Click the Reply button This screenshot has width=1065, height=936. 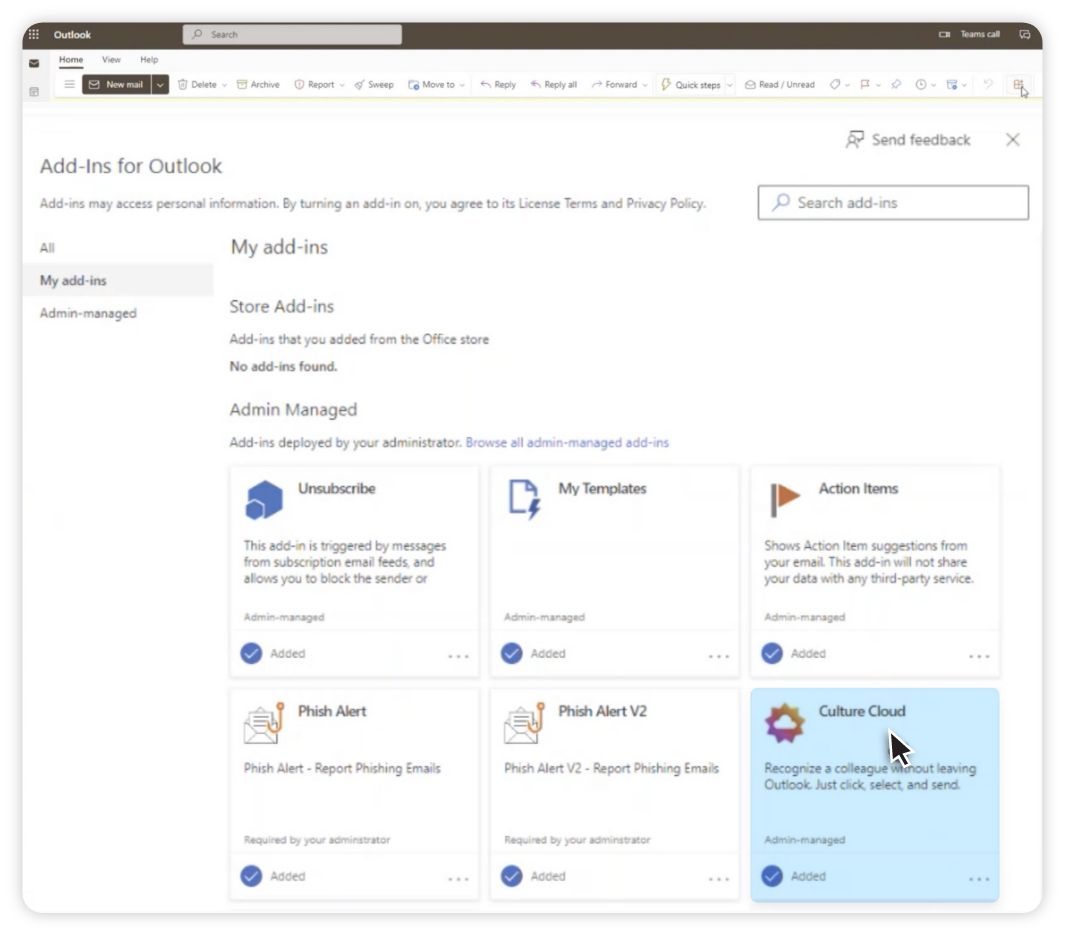[x=498, y=84]
